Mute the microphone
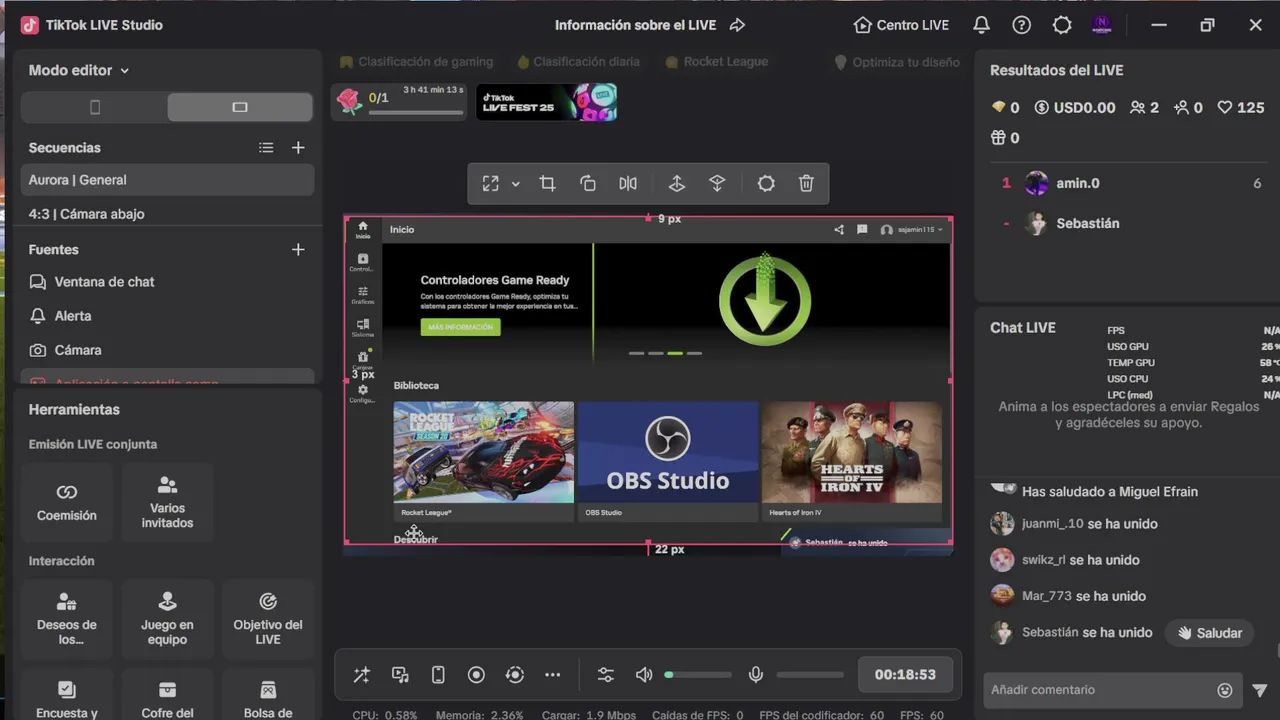Image resolution: width=1280 pixels, height=720 pixels. [756, 675]
